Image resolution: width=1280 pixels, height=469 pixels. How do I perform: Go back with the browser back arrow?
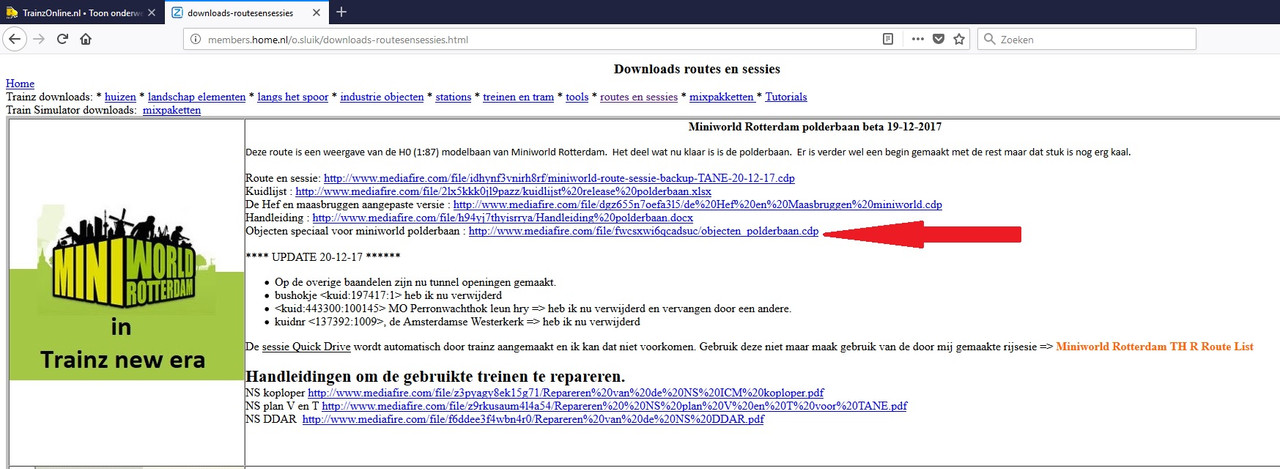(14, 39)
